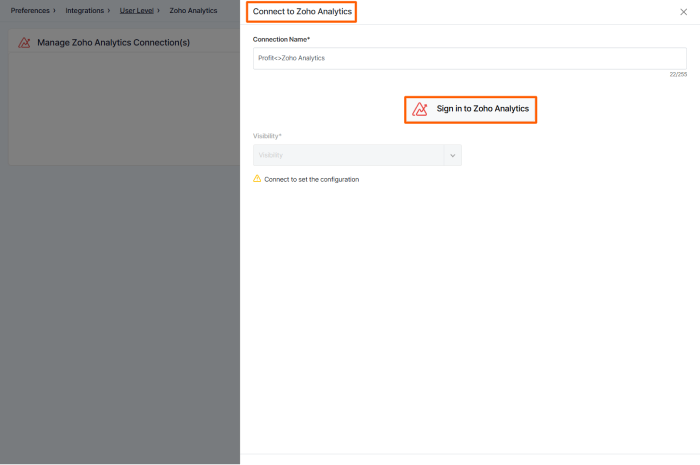This screenshot has height=465, width=700.
Task: Click the 'Visibility*' field label
Action: click(x=267, y=136)
